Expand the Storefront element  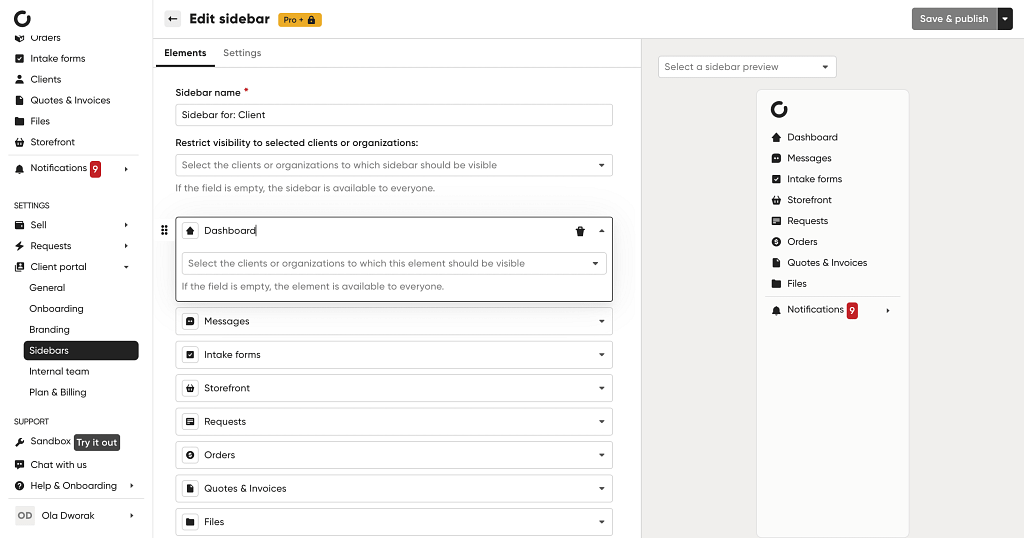pyautogui.click(x=601, y=388)
